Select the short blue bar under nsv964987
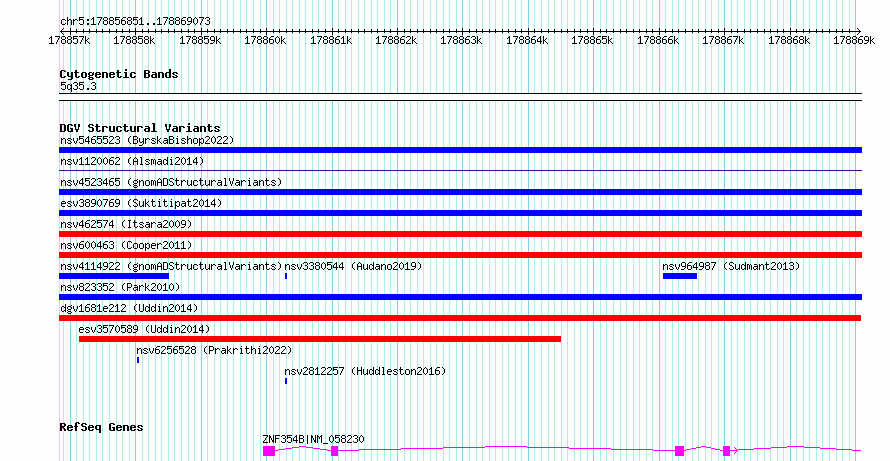The image size is (890, 461). 680,276
